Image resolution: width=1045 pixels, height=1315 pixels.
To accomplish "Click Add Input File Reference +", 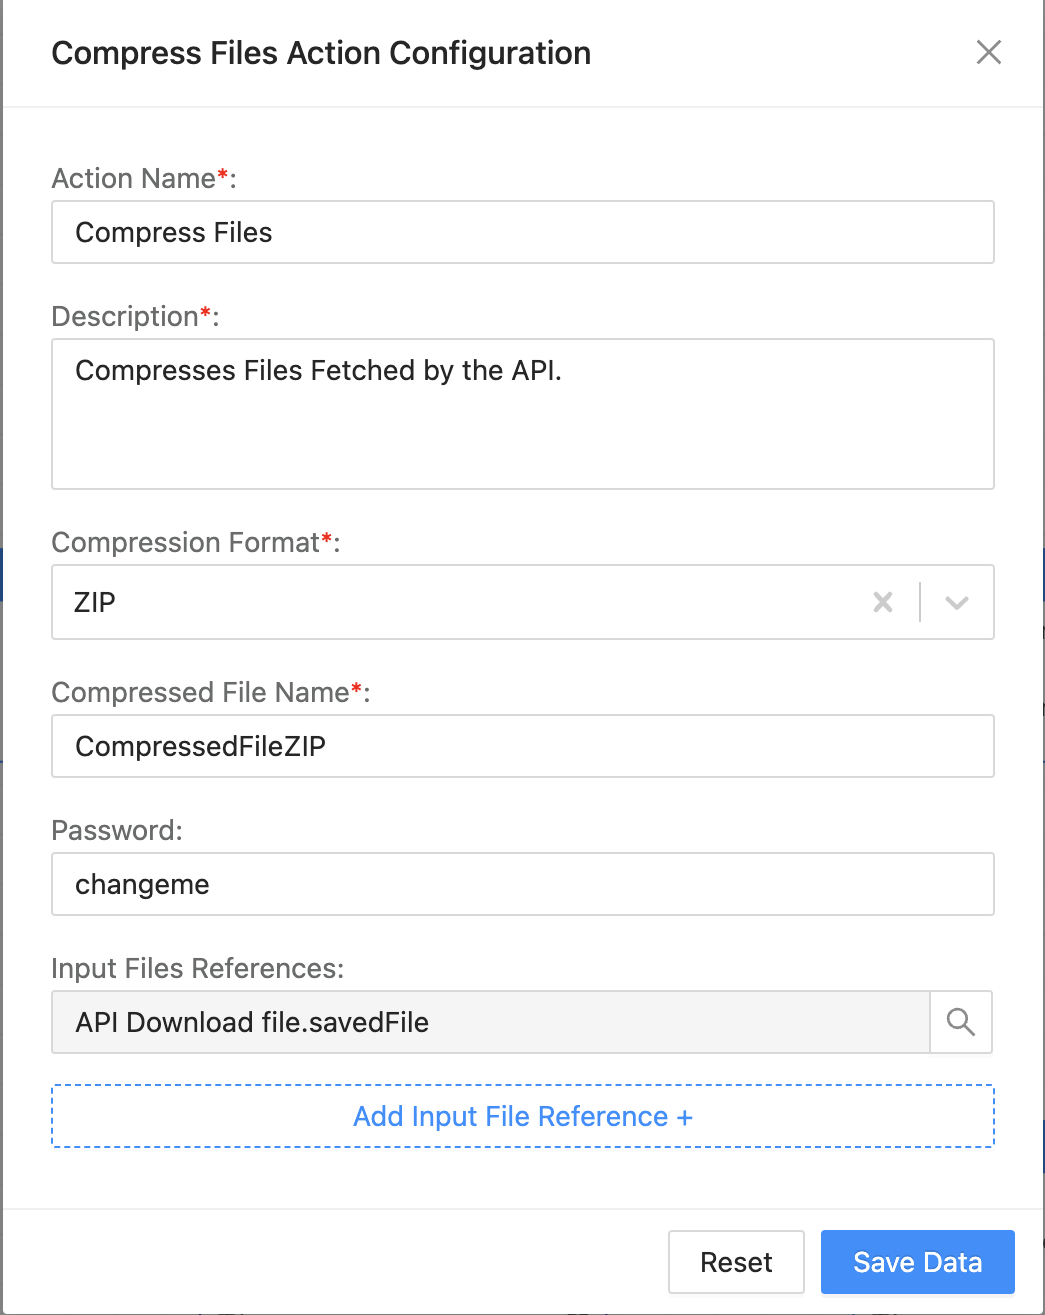I will coord(522,1116).
